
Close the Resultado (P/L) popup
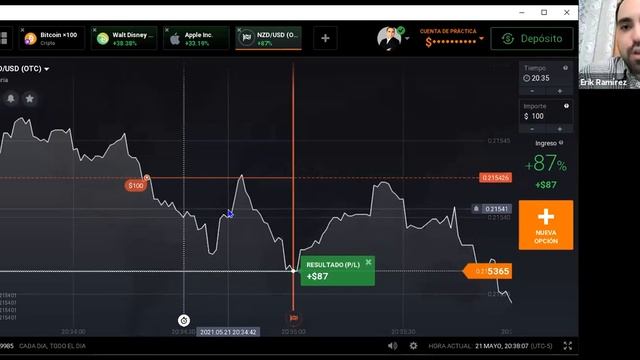click(369, 262)
